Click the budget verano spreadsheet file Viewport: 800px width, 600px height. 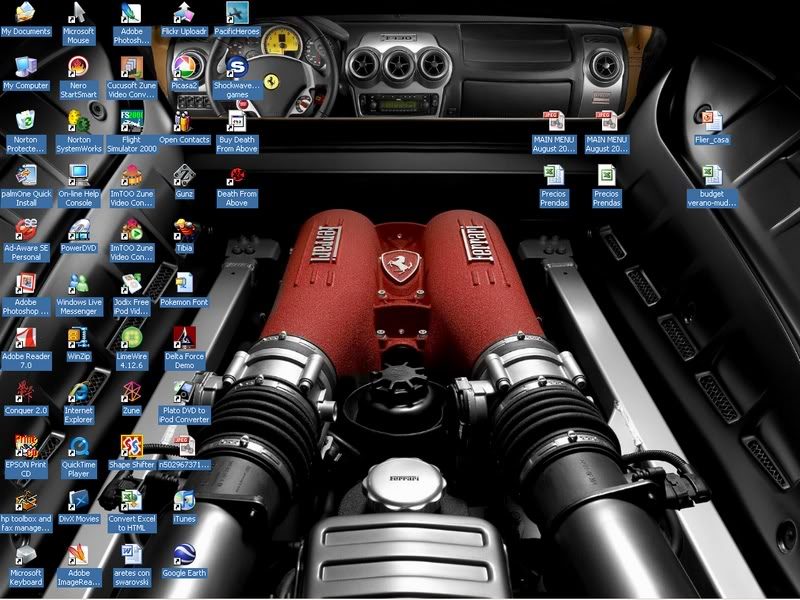(x=711, y=176)
